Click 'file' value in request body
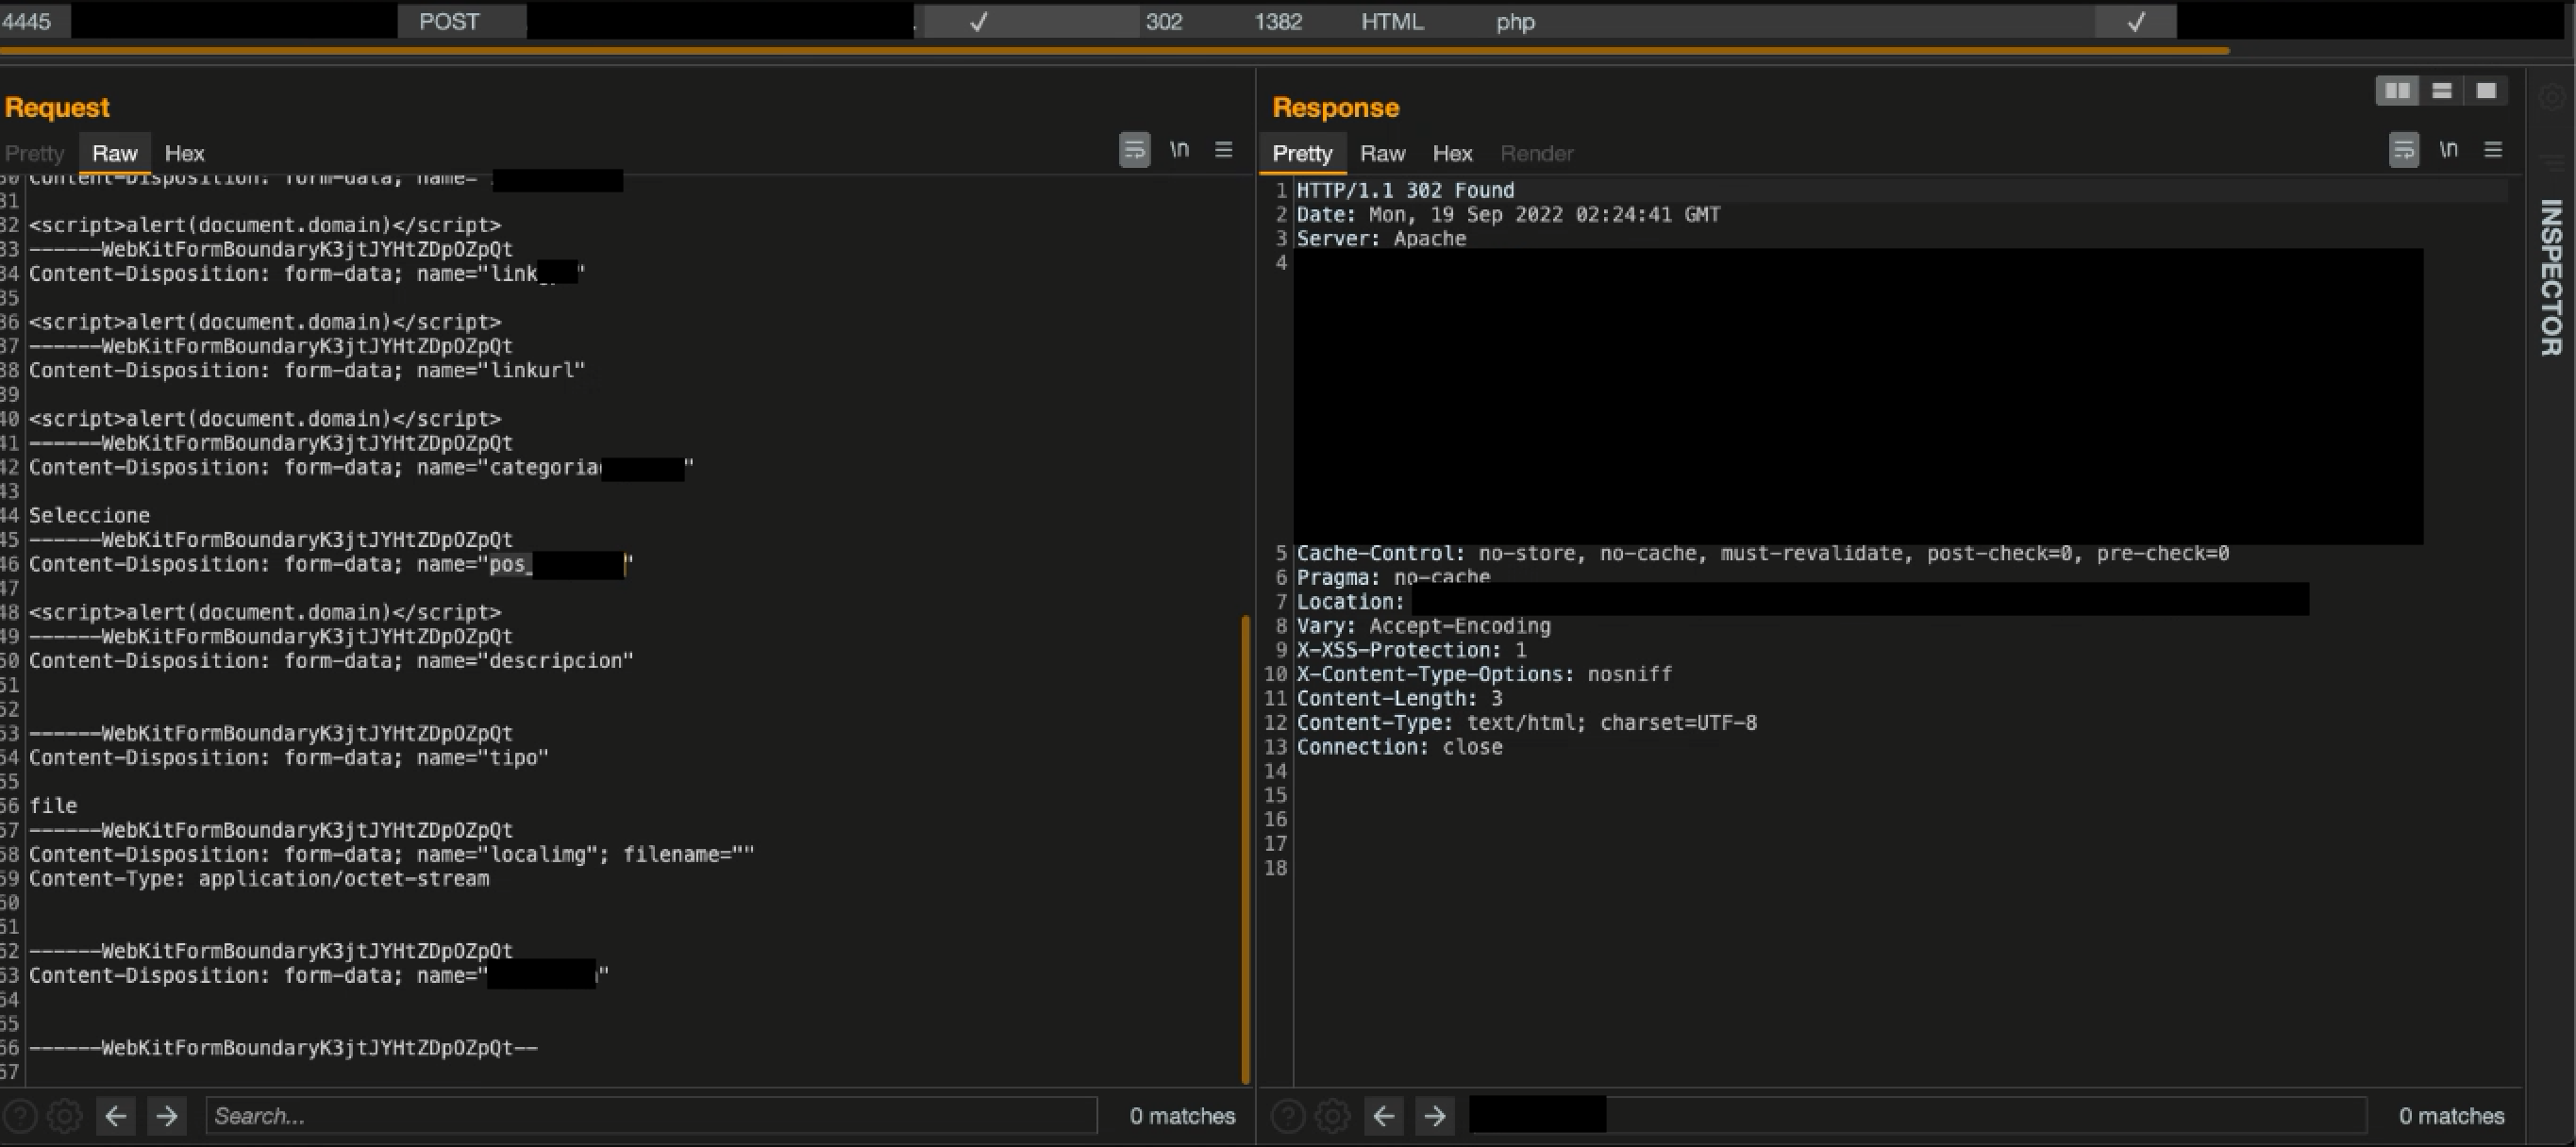 tap(53, 805)
